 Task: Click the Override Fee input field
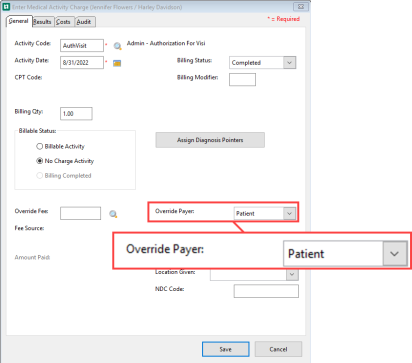80,213
